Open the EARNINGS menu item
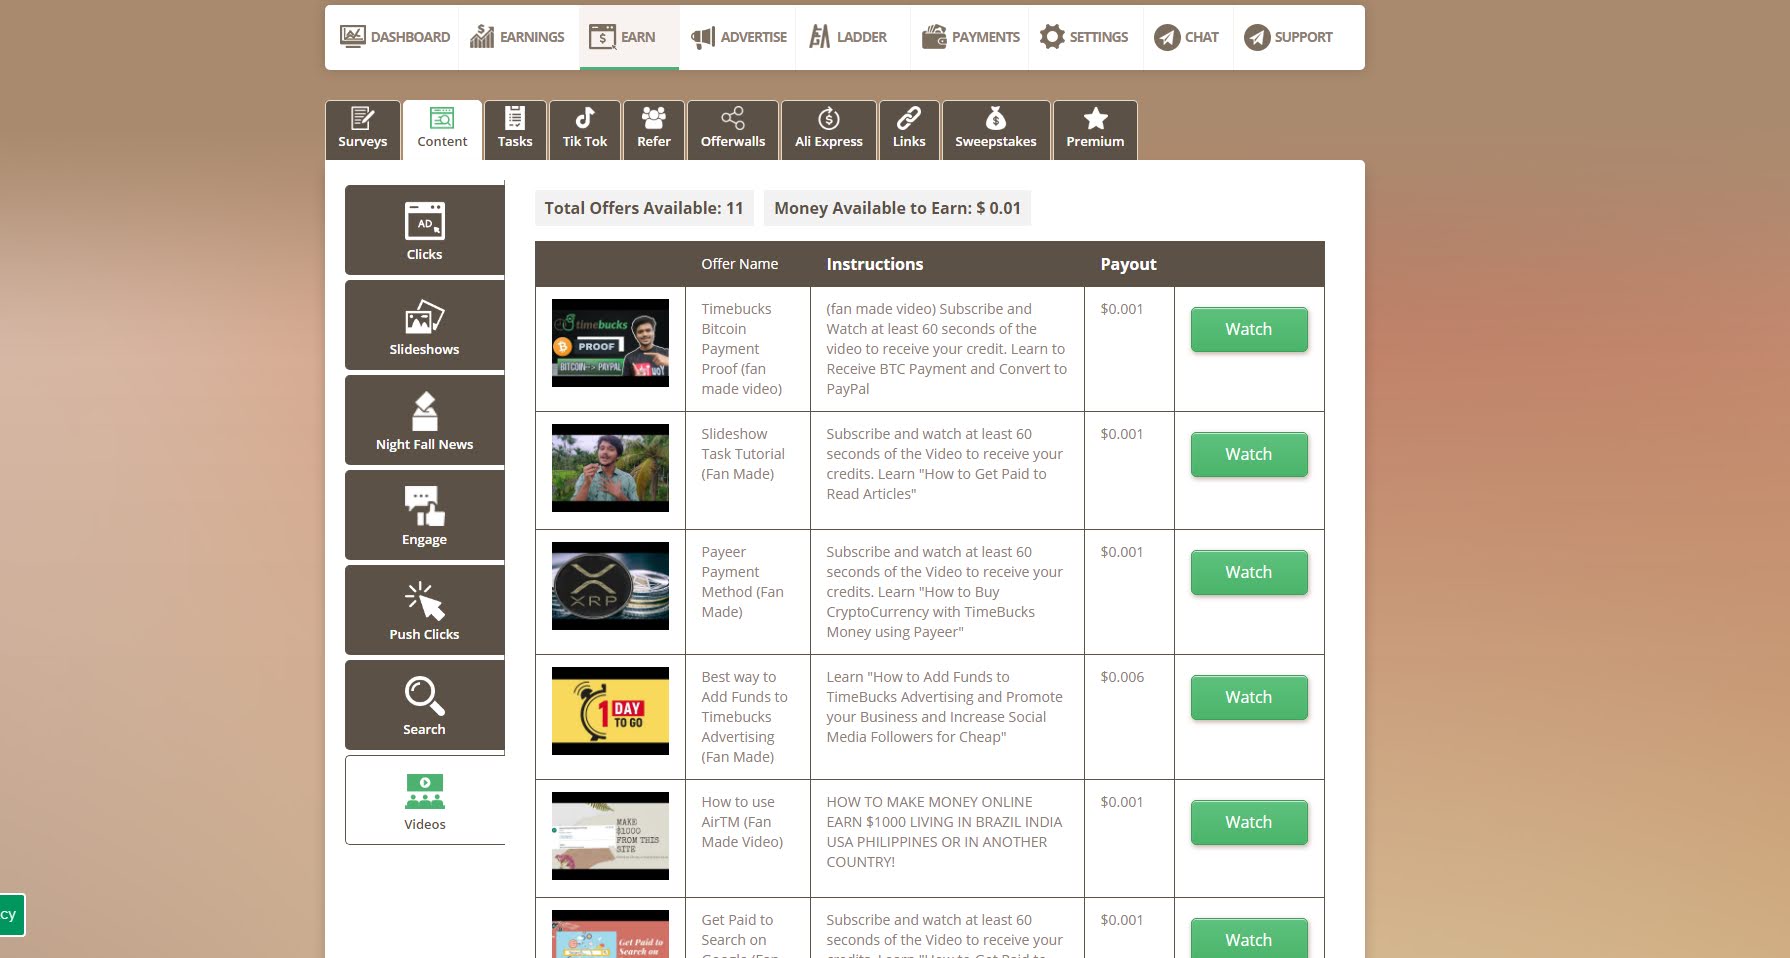Viewport: 1790px width, 958px height. pos(518,37)
